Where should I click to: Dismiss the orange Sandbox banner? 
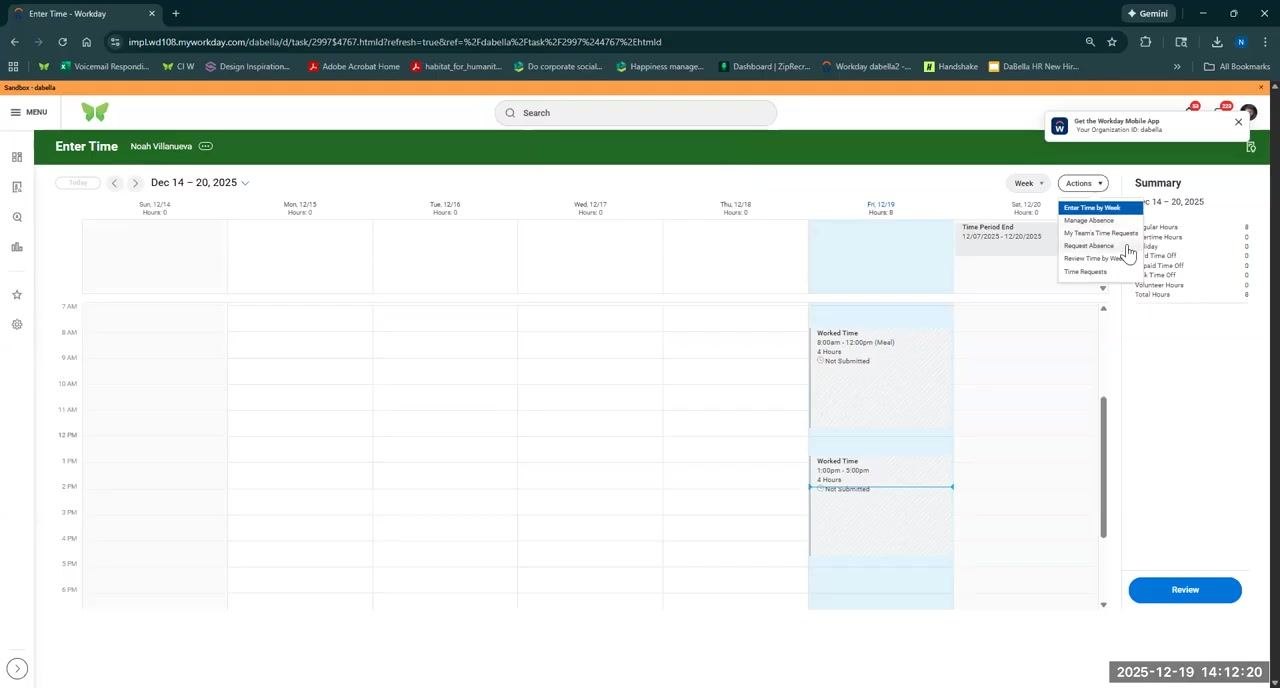[x=1261, y=87]
